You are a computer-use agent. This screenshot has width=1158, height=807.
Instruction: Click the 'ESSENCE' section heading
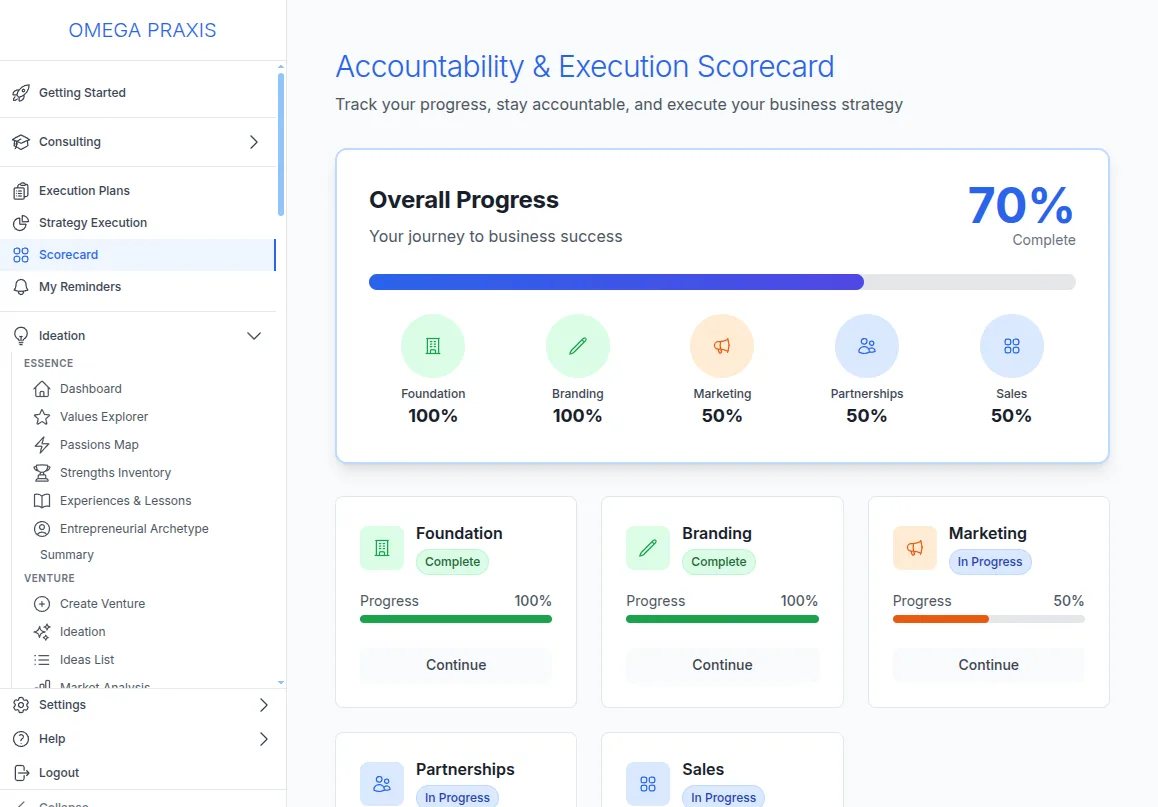pos(49,363)
